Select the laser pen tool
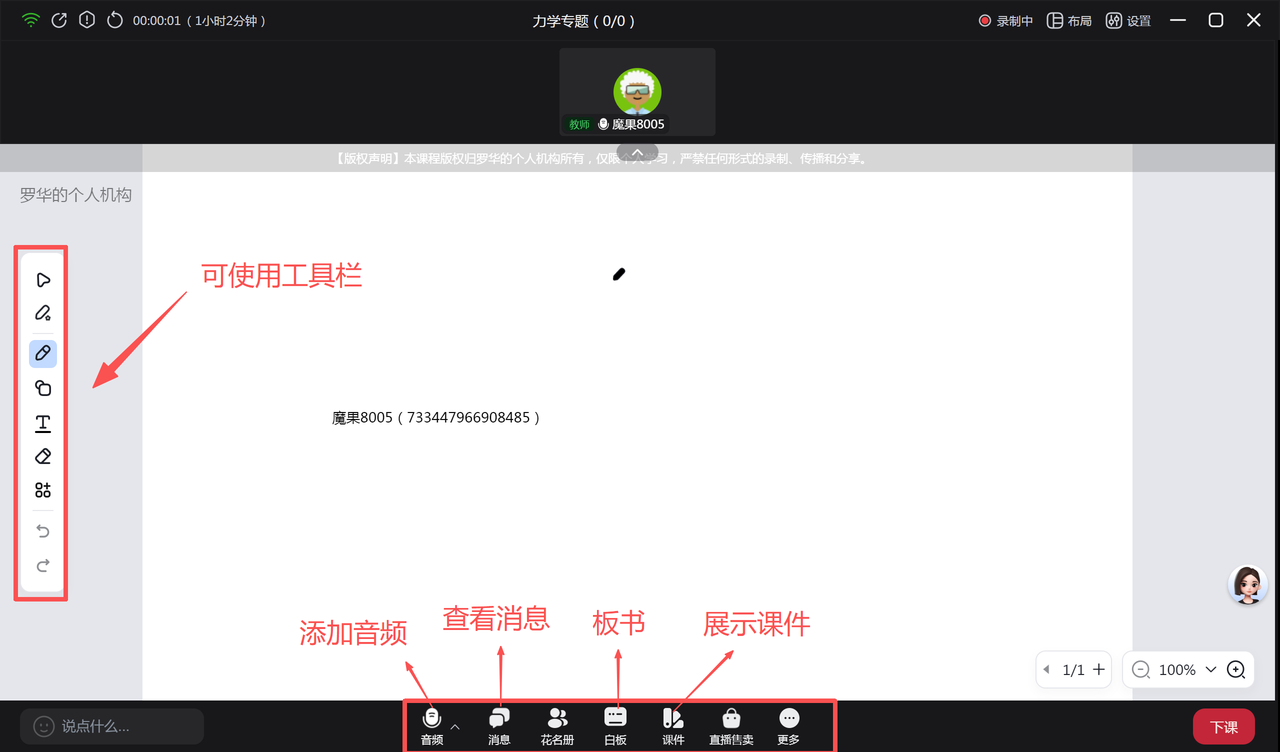This screenshot has height=752, width=1280. 43,314
